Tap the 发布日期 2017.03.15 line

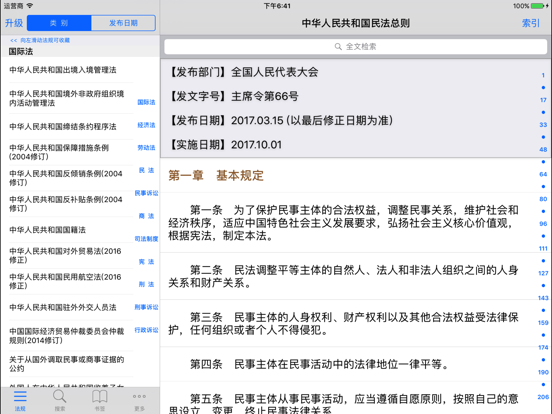[281, 120]
